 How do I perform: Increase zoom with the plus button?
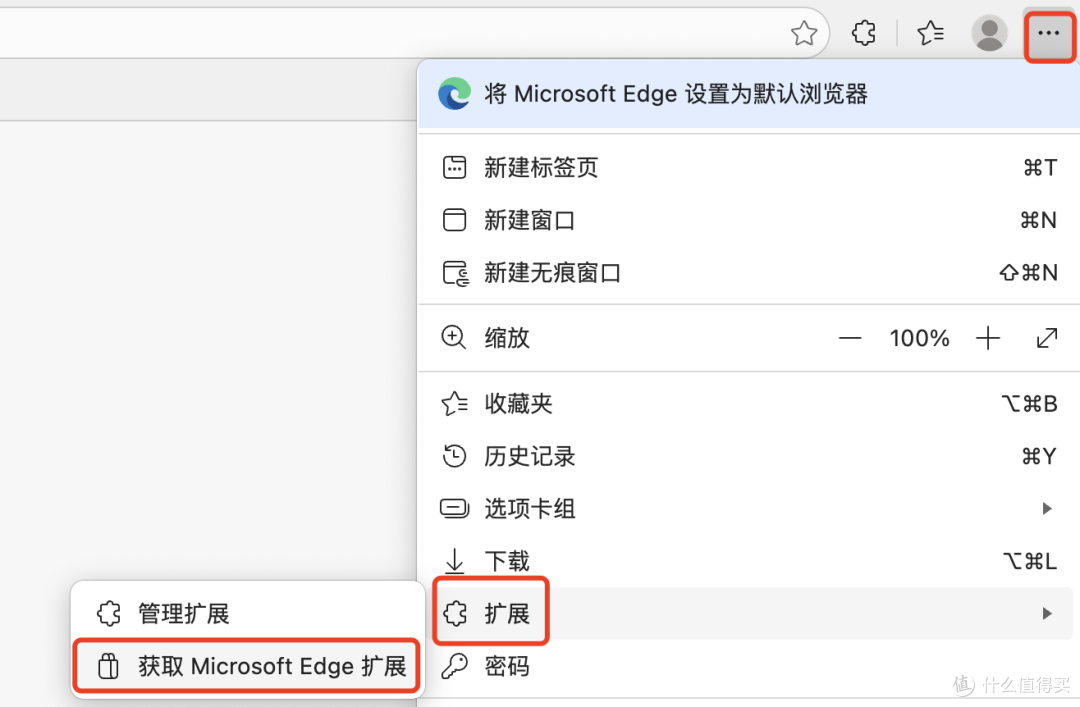point(988,338)
